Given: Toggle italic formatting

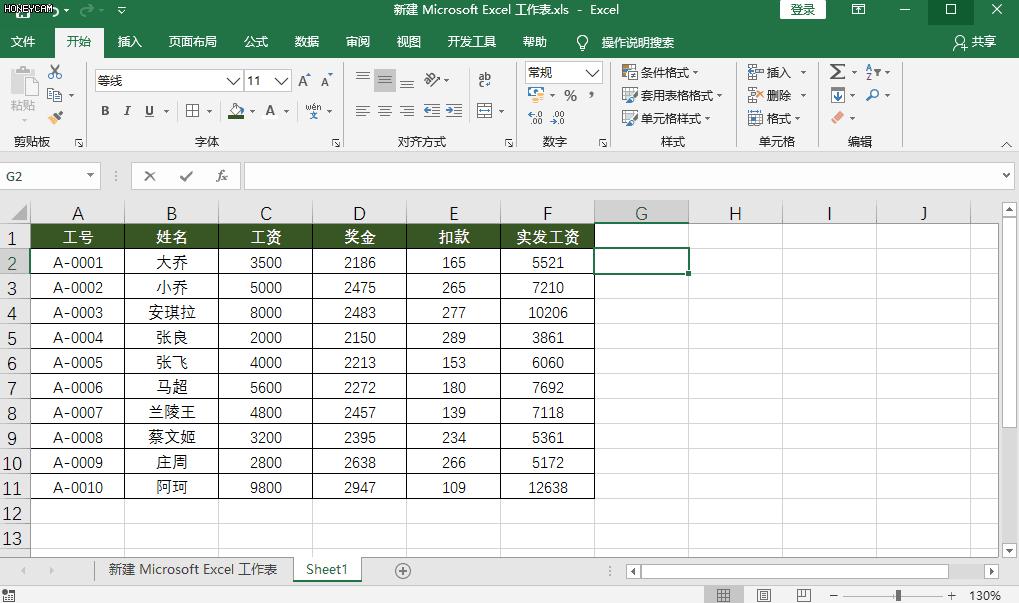Looking at the screenshot, I should (x=127, y=111).
